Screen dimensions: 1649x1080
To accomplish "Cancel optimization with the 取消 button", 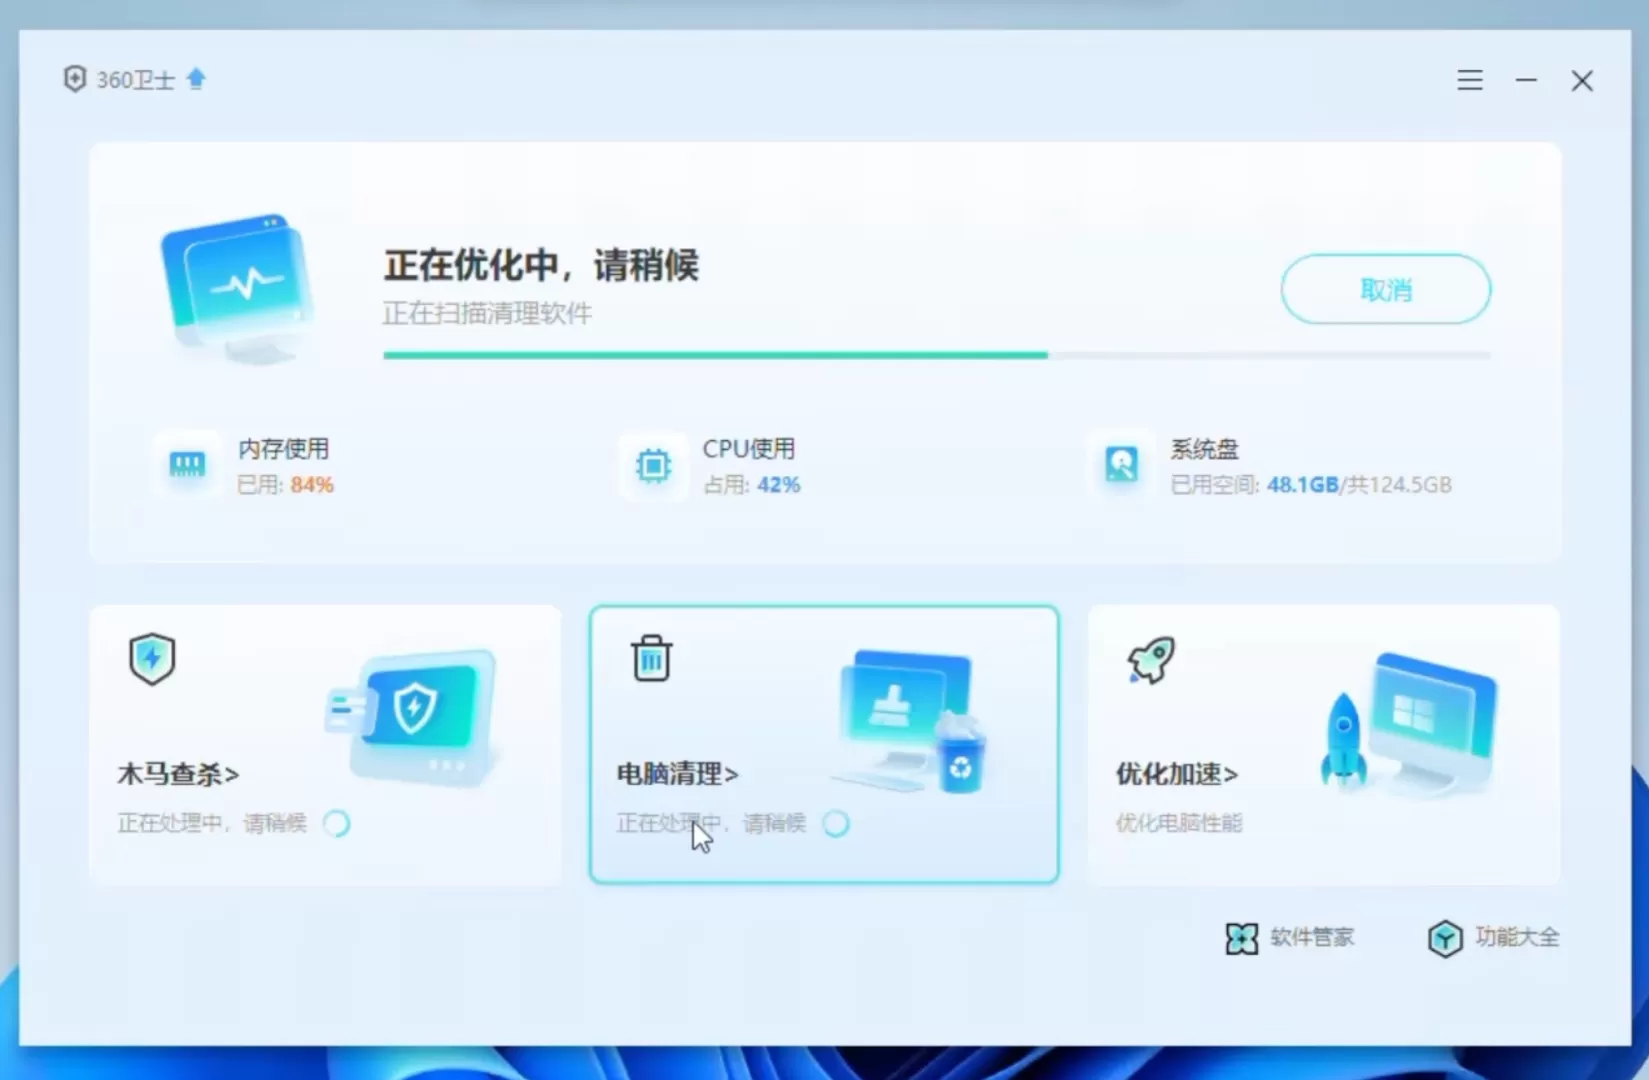I will pyautogui.click(x=1385, y=289).
